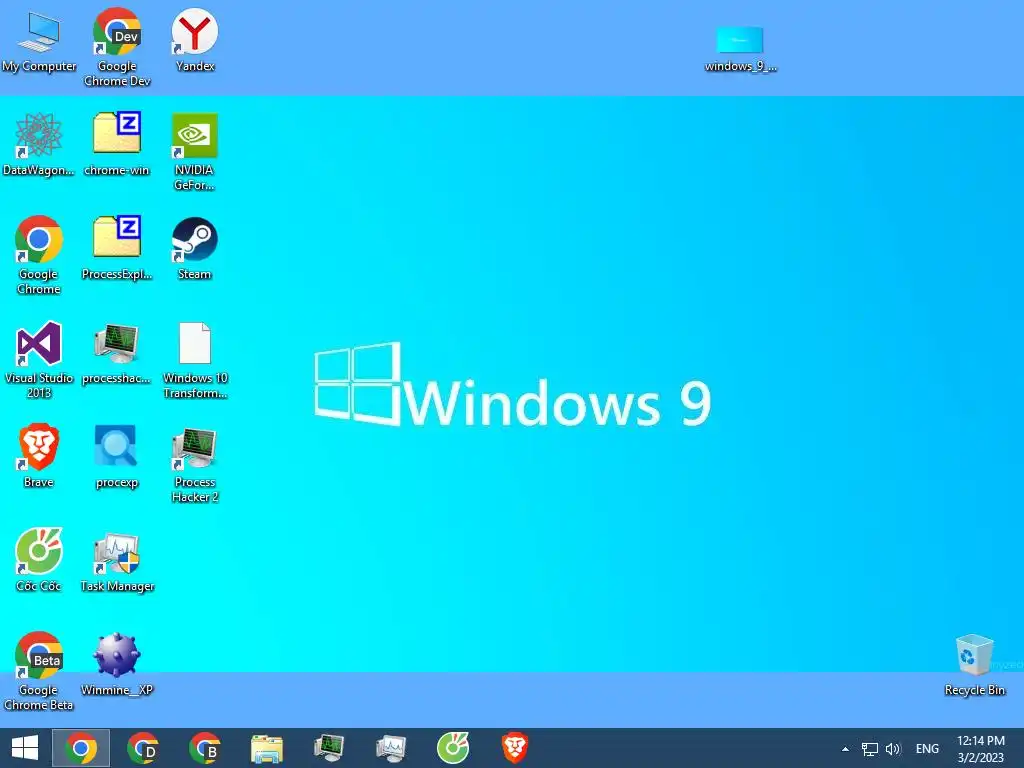The width and height of the screenshot is (1024, 768).
Task: Open procexp desktop icon
Action: [x=116, y=456]
